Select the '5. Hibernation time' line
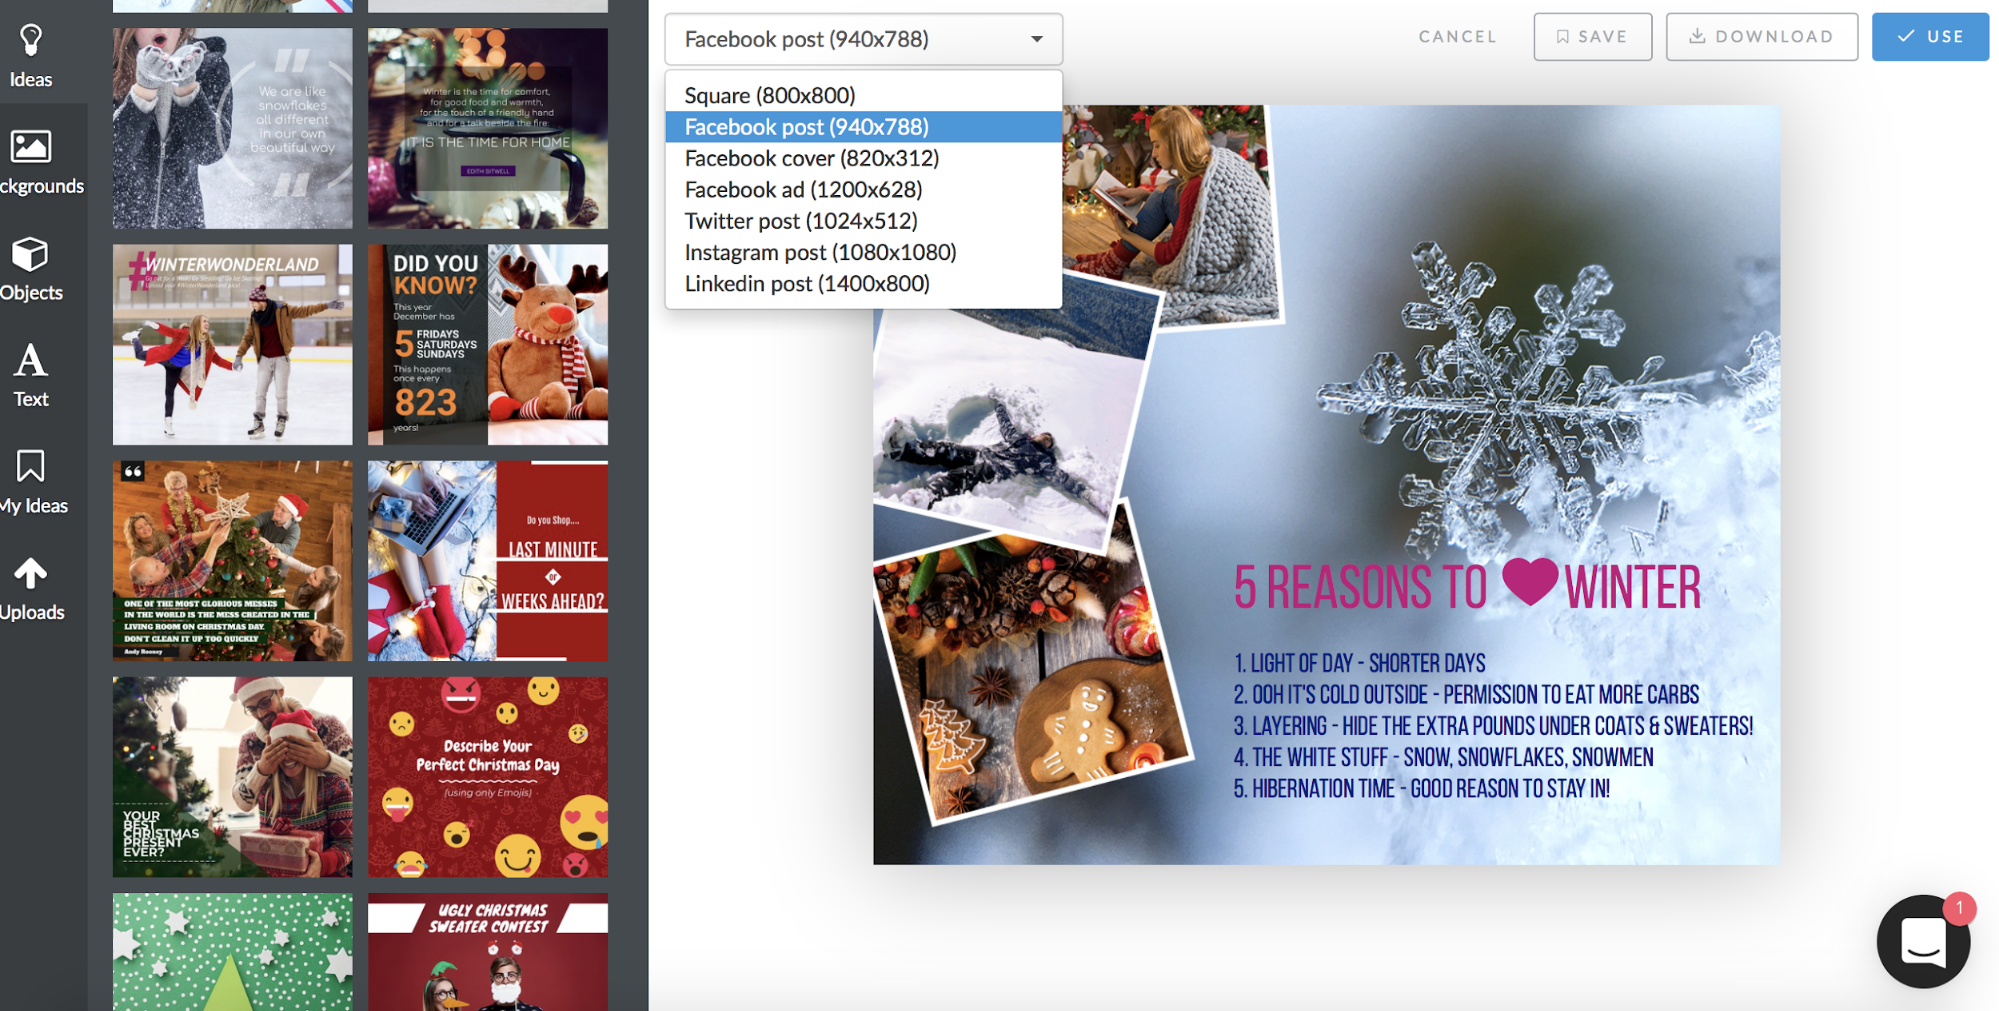This screenshot has width=1999, height=1011. click(x=1421, y=788)
